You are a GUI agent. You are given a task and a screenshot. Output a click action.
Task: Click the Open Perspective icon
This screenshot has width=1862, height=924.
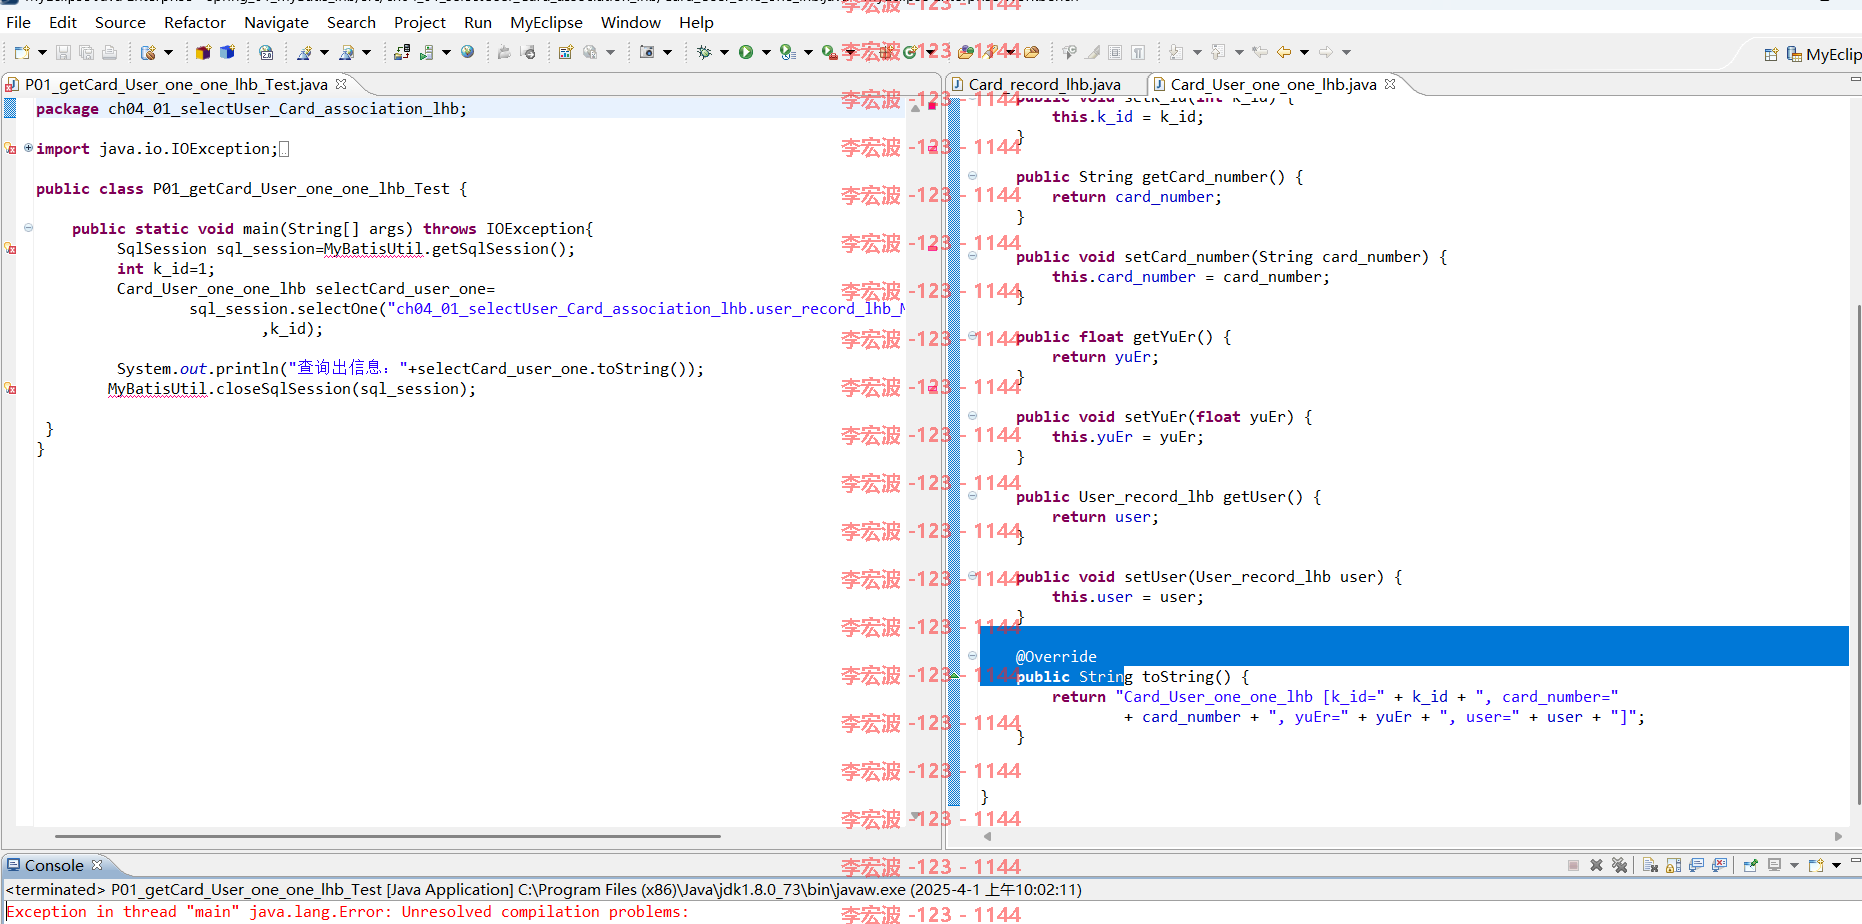[1771, 54]
